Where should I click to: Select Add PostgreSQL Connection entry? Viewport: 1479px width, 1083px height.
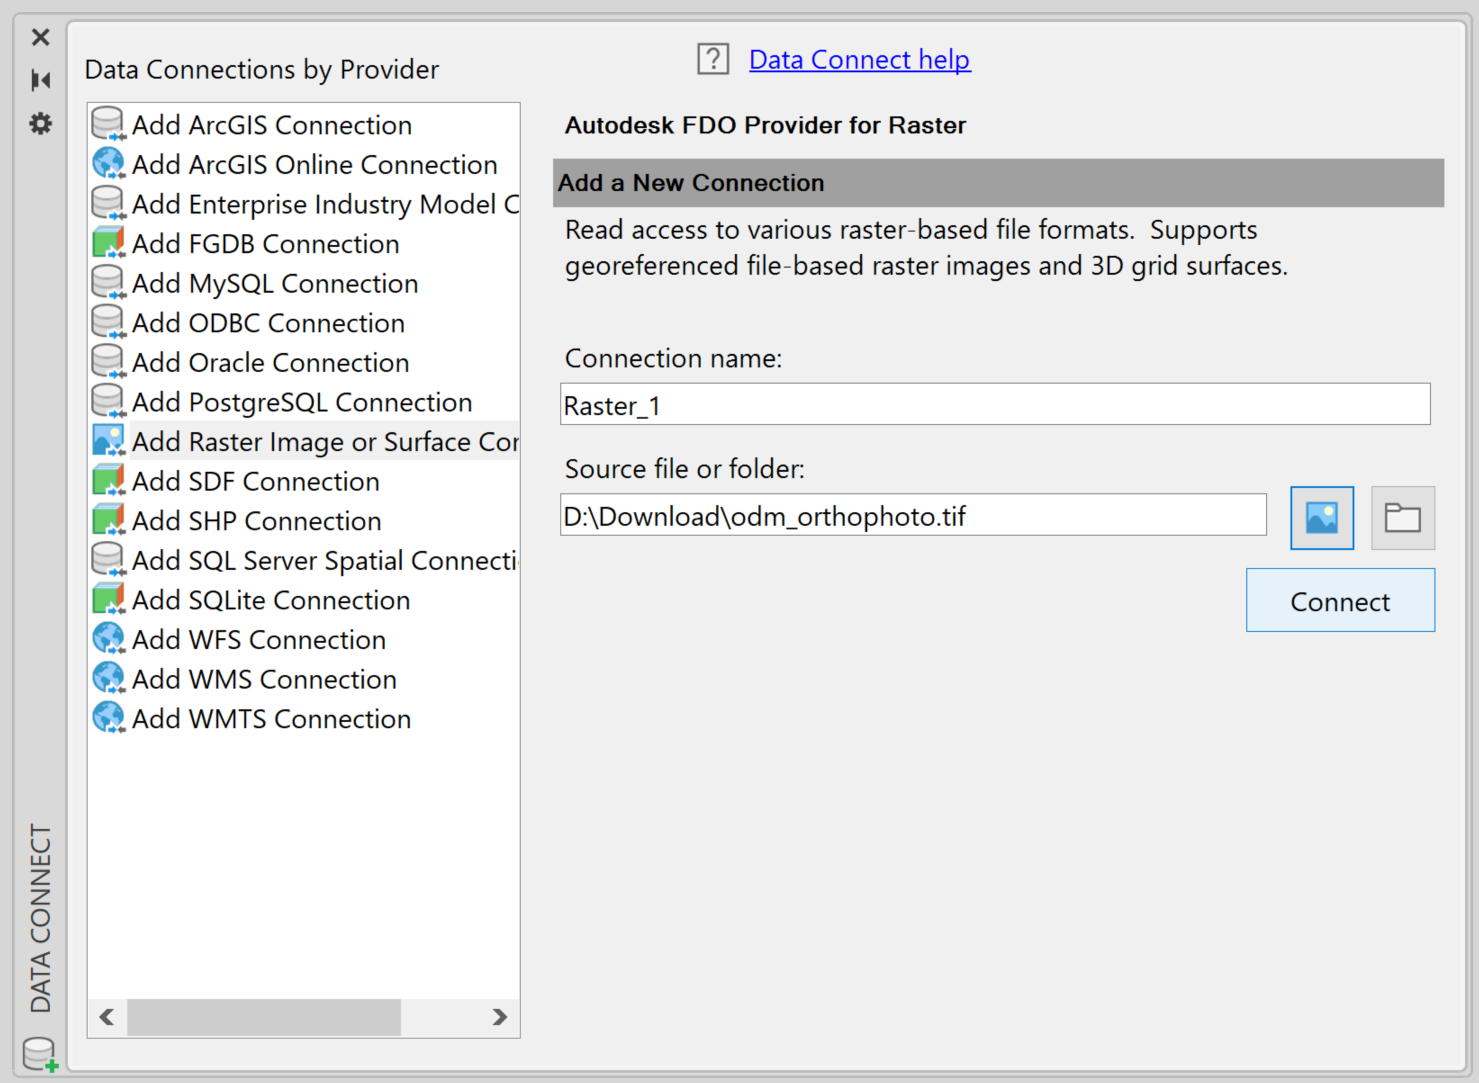[x=302, y=401]
